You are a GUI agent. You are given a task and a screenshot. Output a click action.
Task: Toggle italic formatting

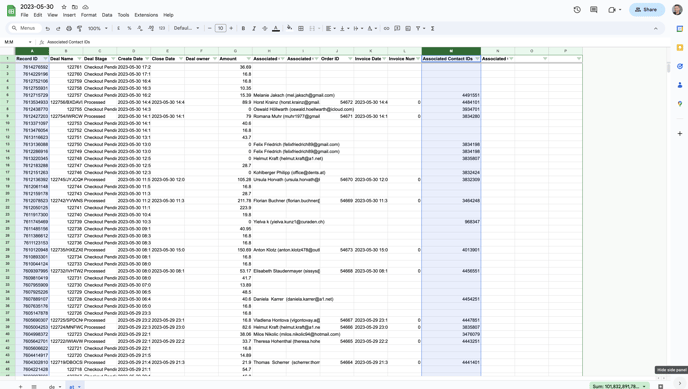coord(254,29)
